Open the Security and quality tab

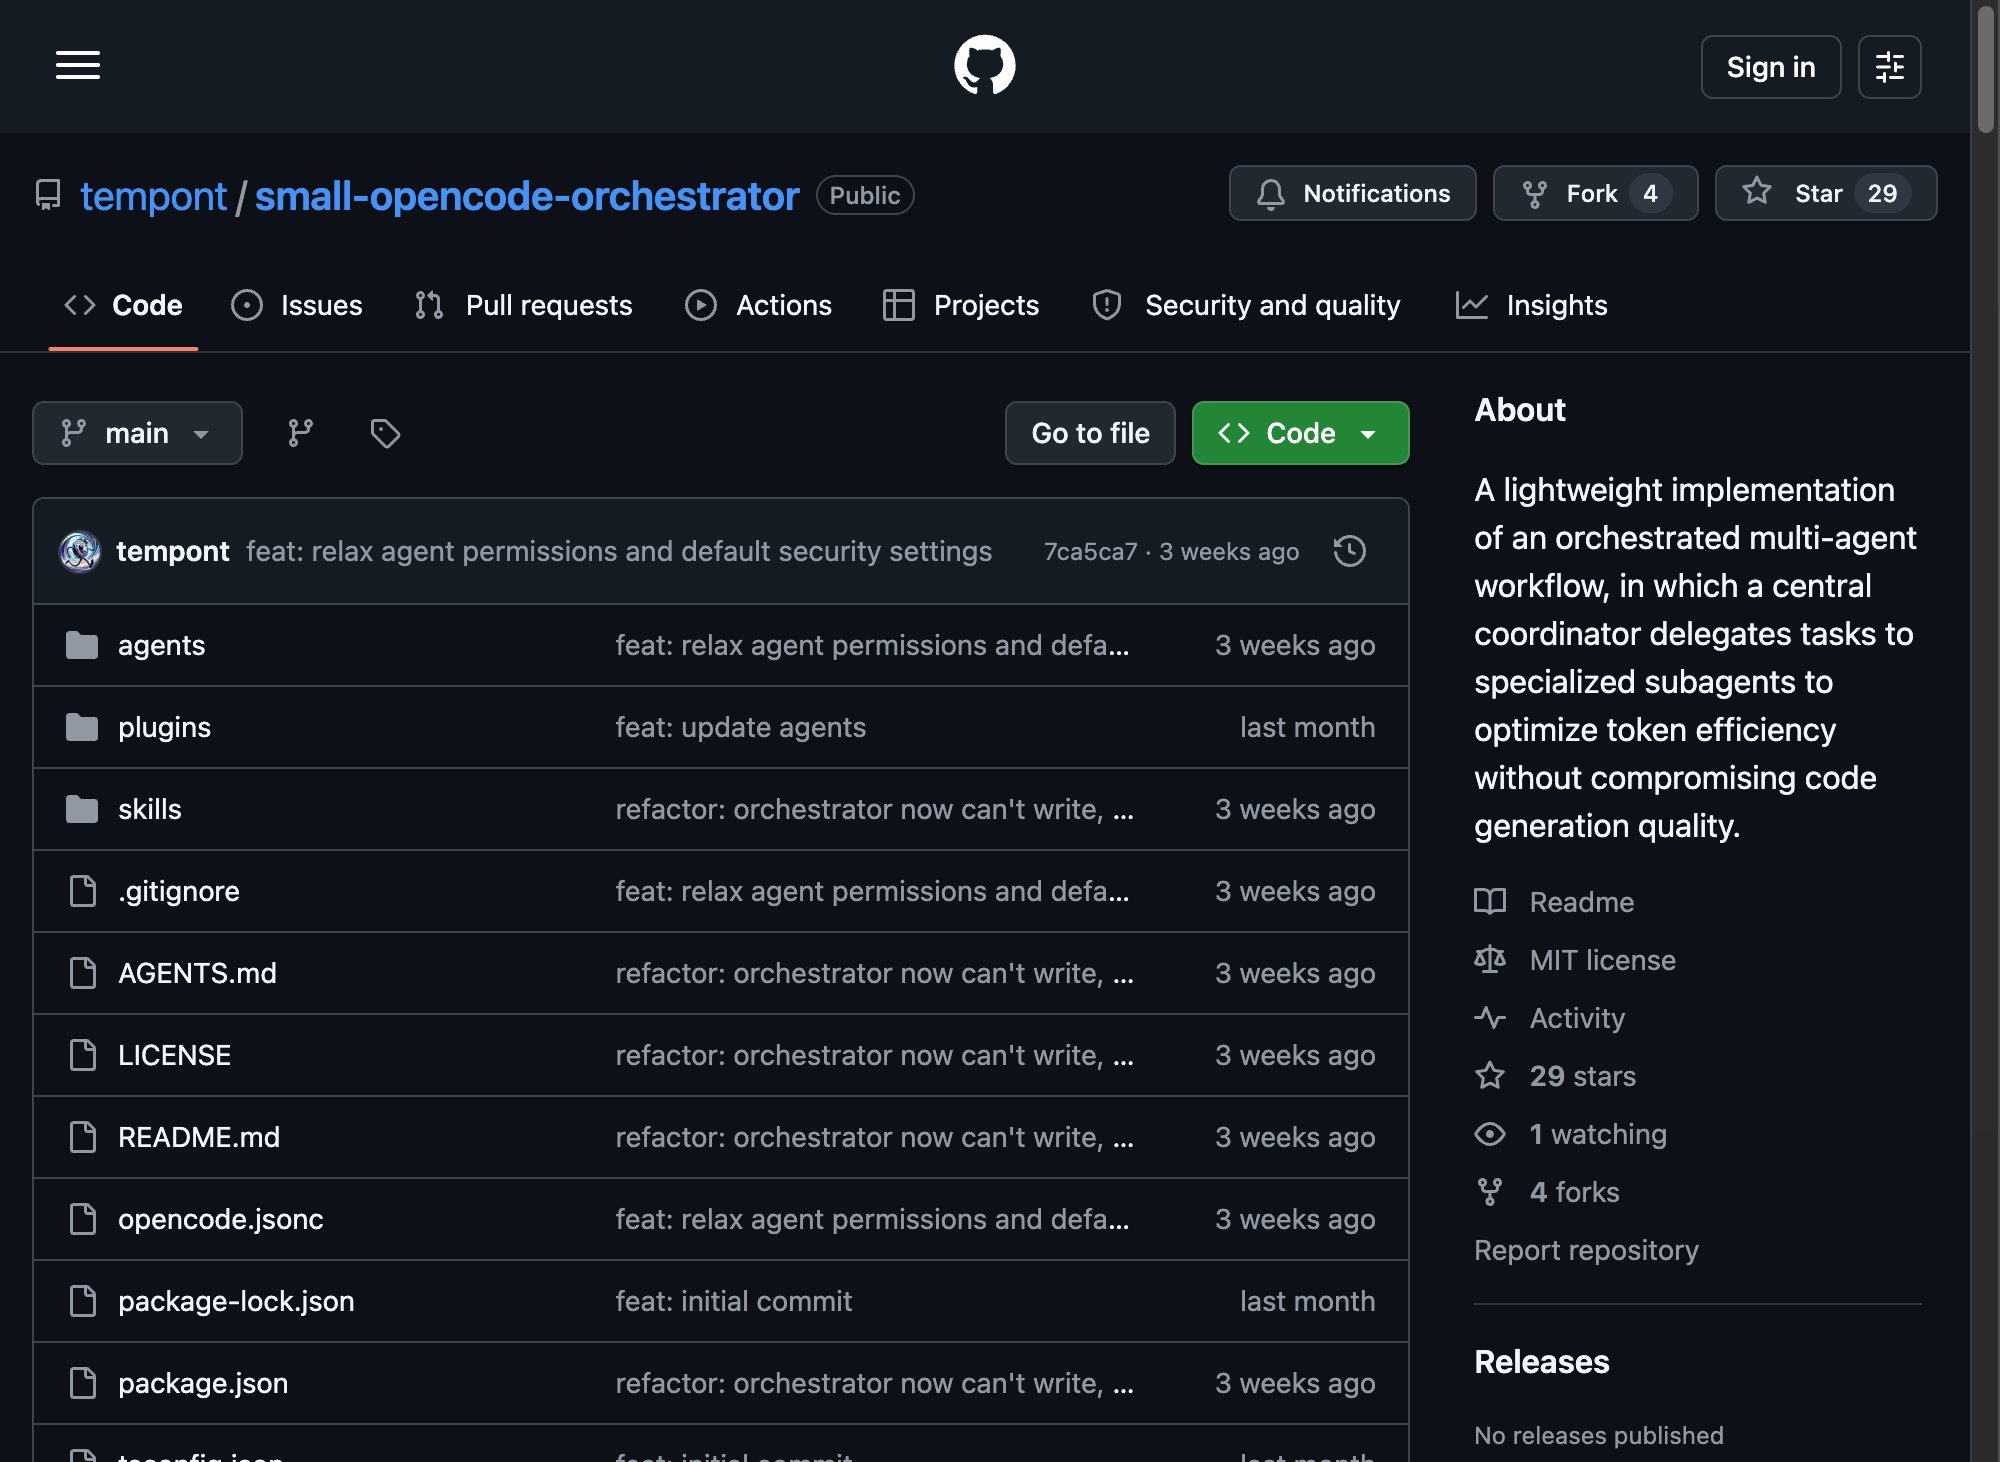click(x=1246, y=305)
